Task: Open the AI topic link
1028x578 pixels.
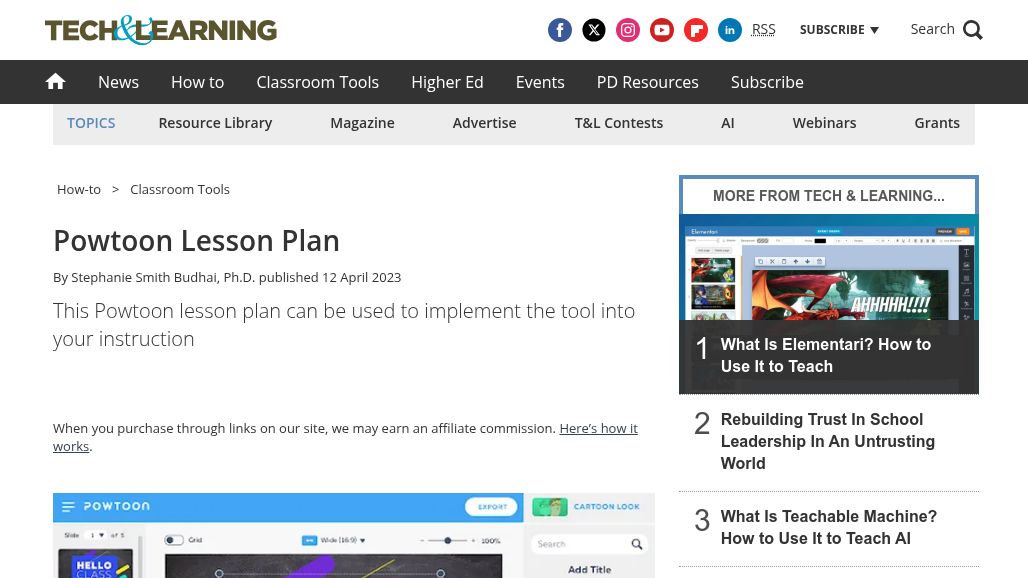Action: pos(728,123)
